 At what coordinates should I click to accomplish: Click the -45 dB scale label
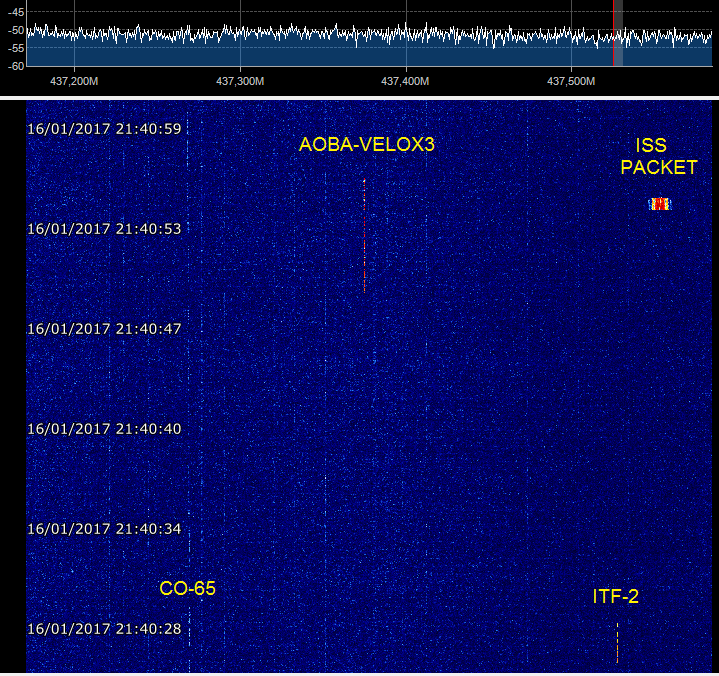point(16,12)
